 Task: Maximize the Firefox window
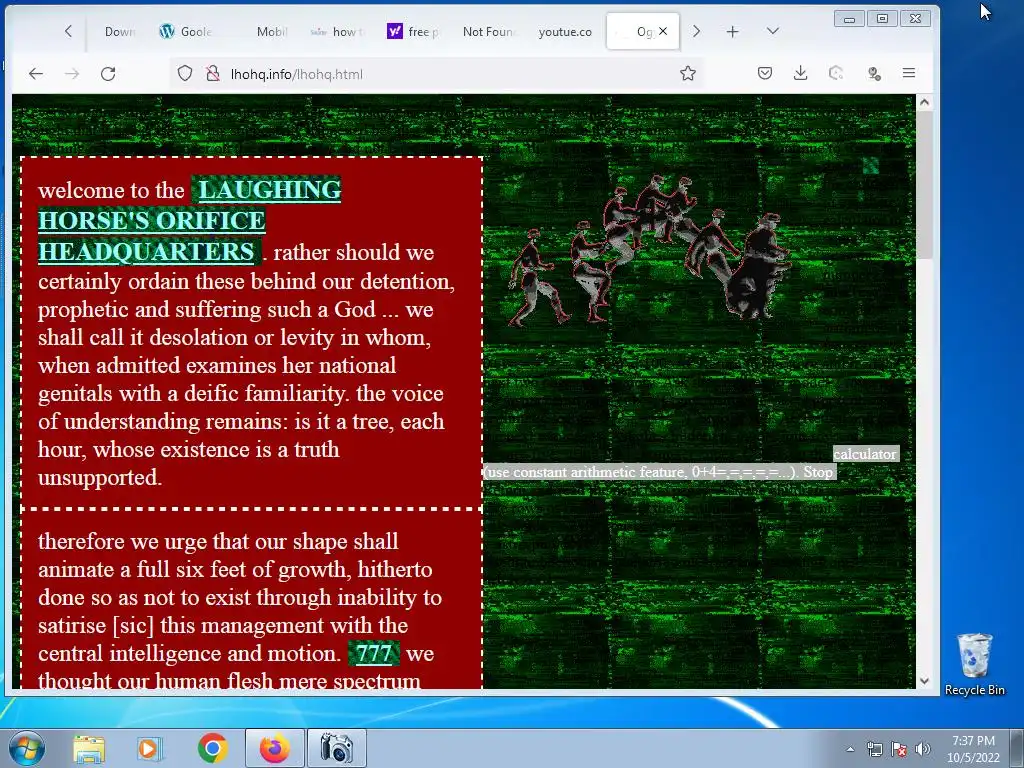882,19
